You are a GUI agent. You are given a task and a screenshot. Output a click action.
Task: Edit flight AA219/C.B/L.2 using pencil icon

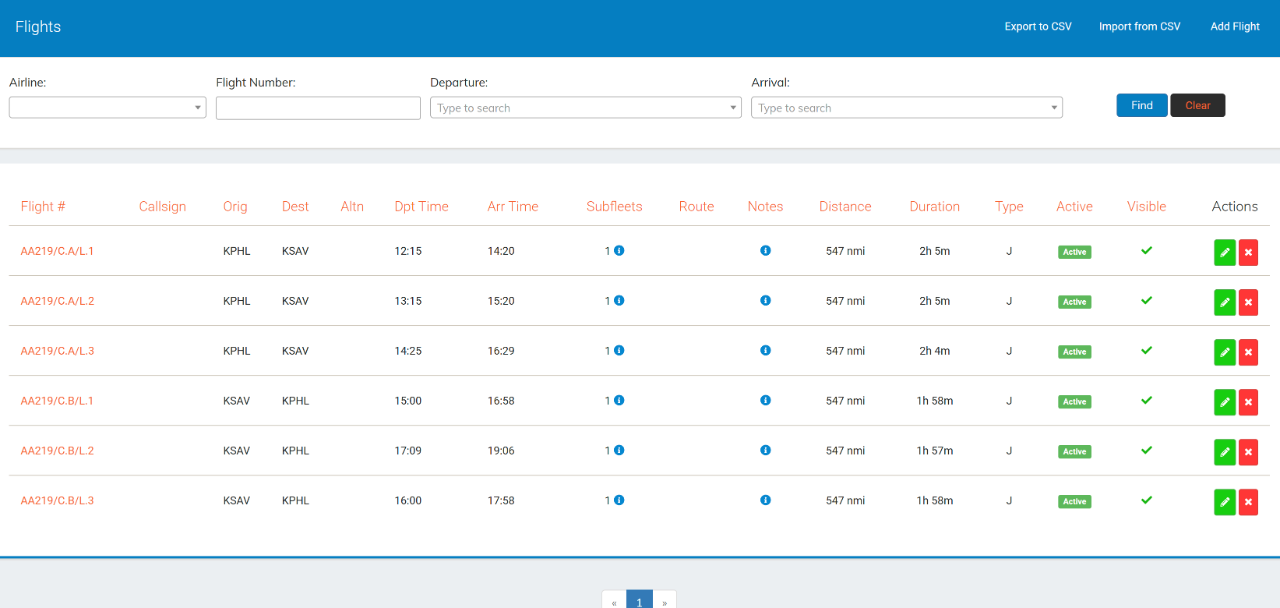pyautogui.click(x=1224, y=452)
